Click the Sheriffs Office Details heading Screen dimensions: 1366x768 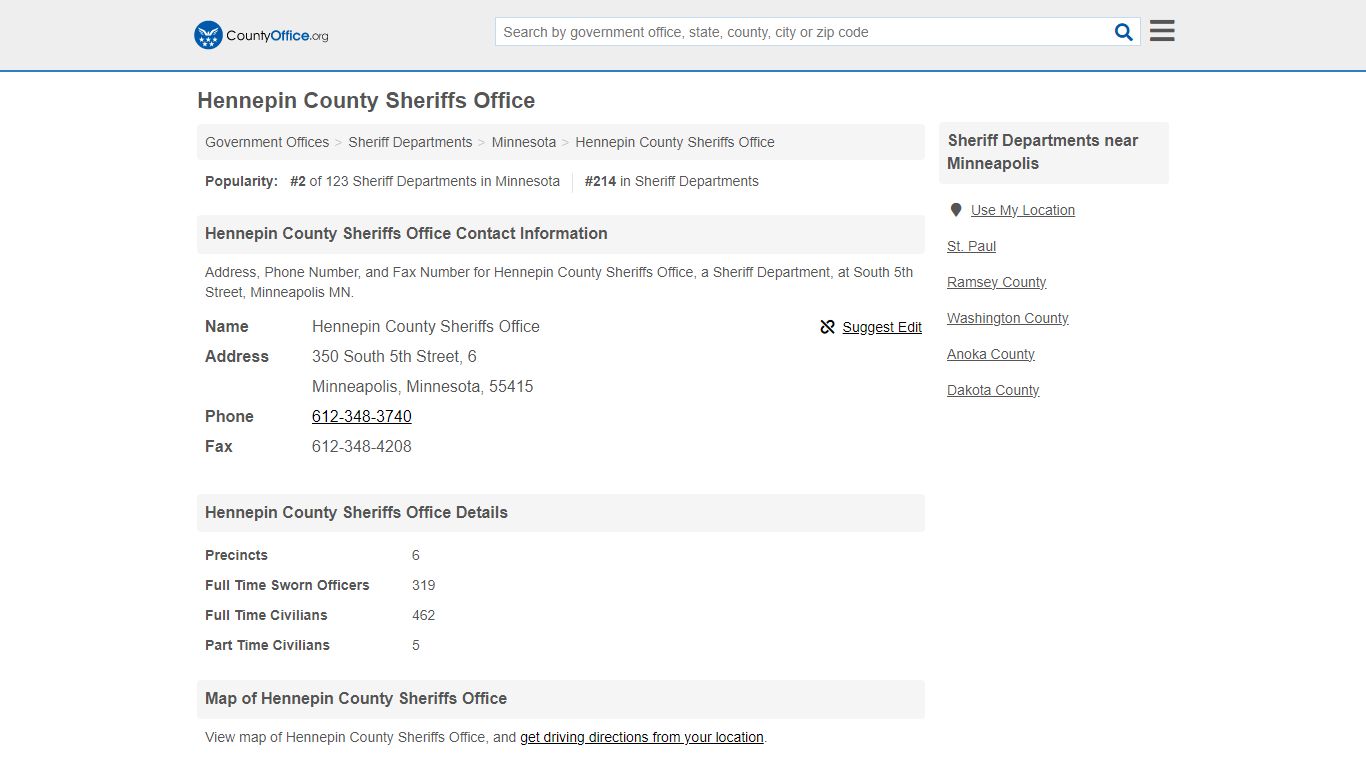pyautogui.click(x=356, y=512)
